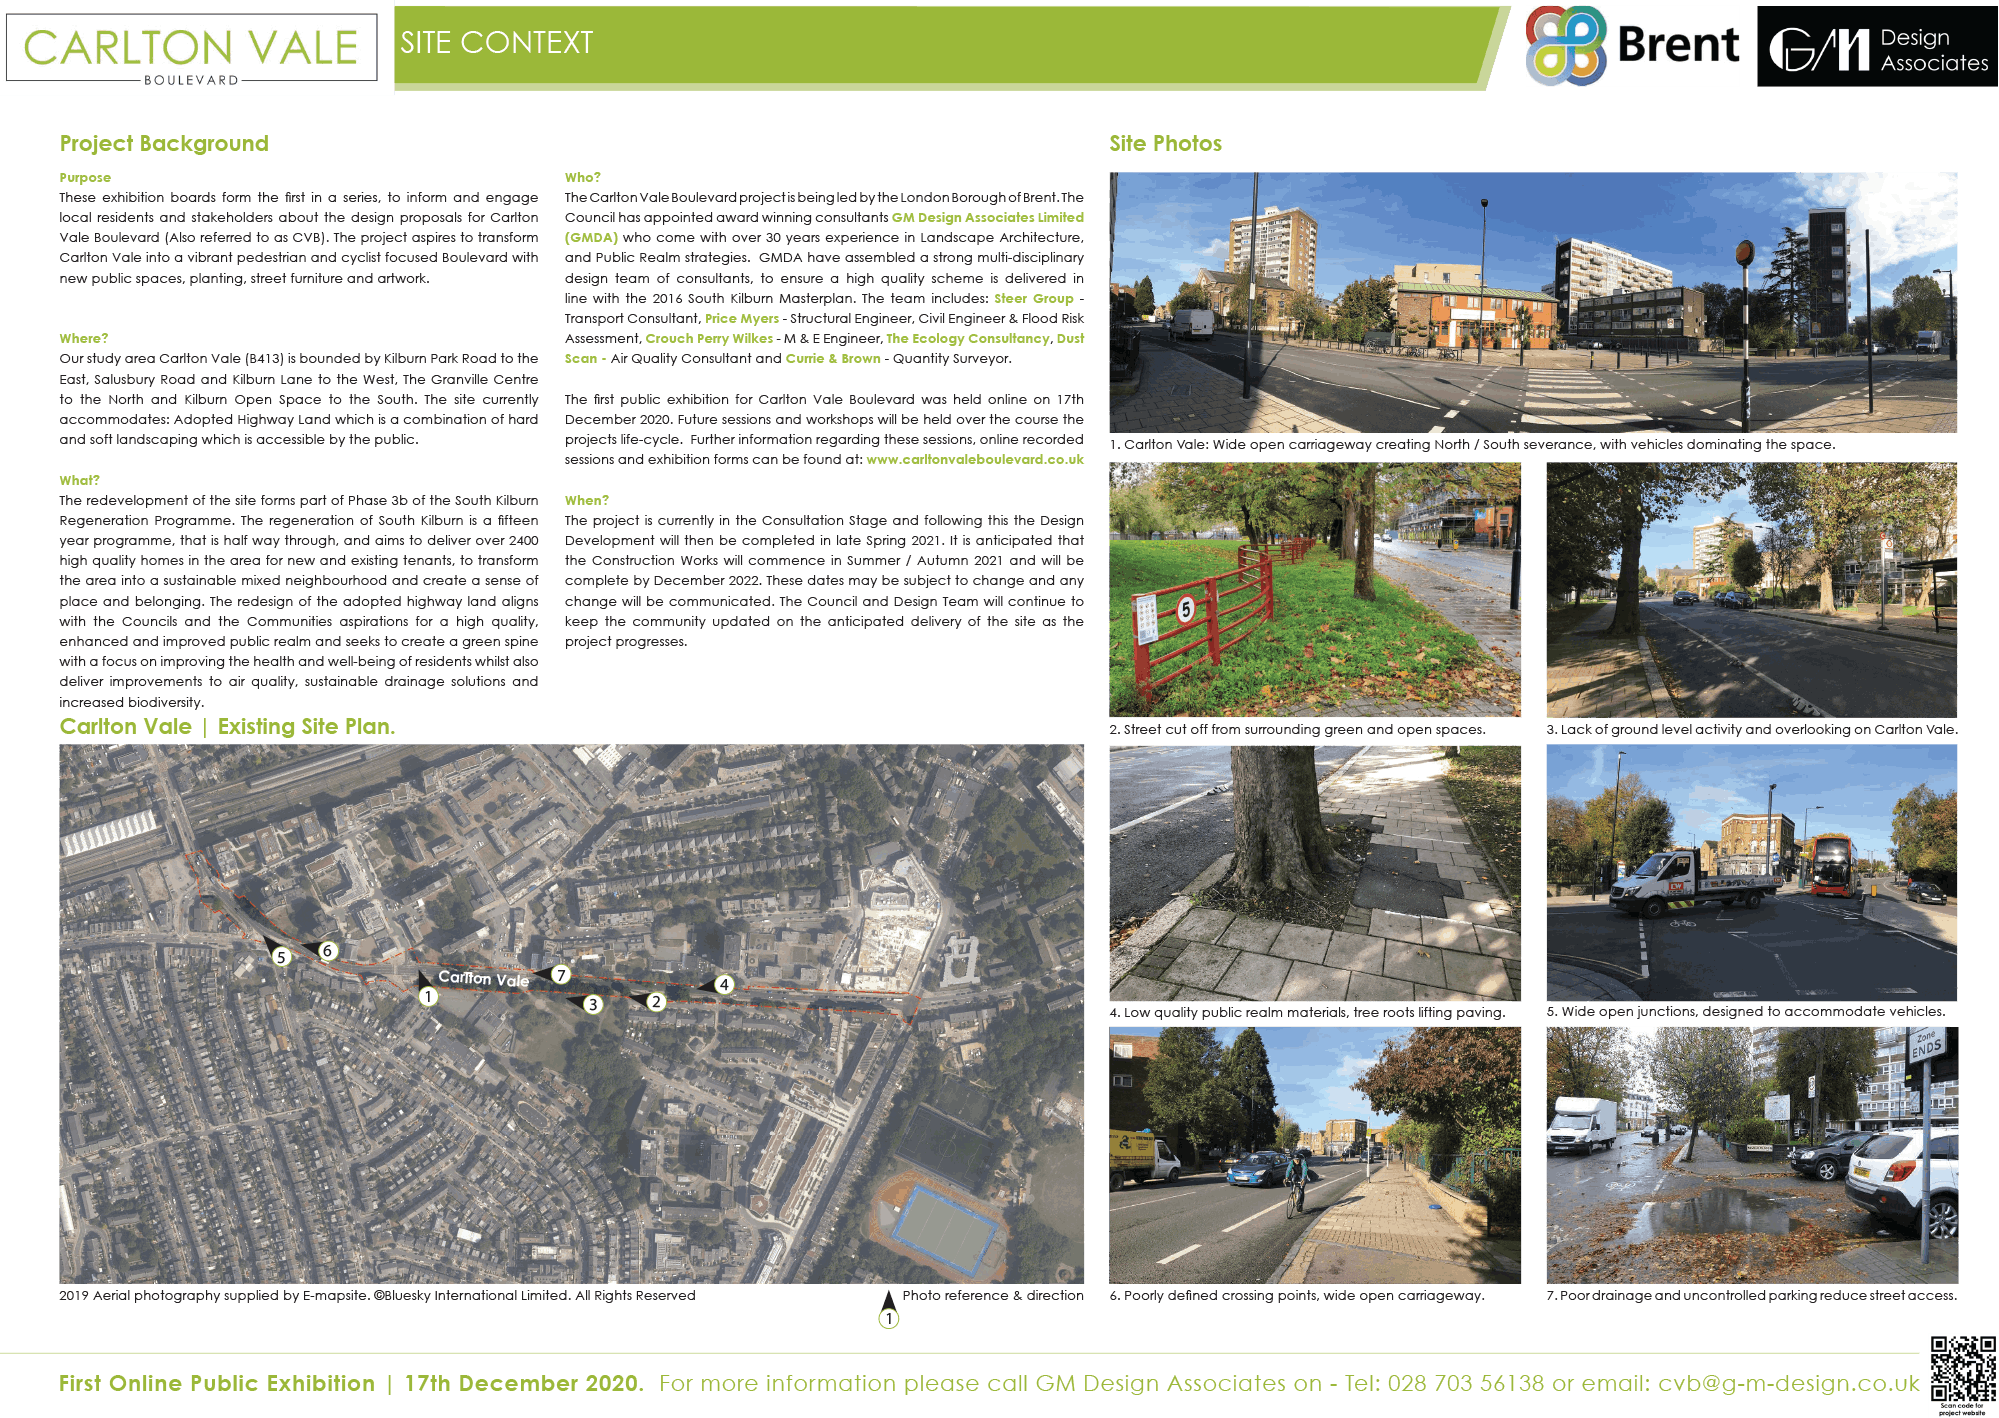Click photo marker 2 on aerial map
This screenshot has width=1999, height=1418.
pos(656,1001)
